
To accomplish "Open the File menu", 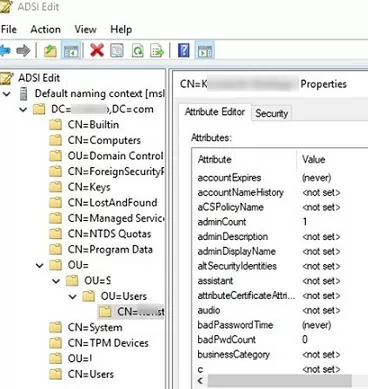I will (x=9, y=29).
